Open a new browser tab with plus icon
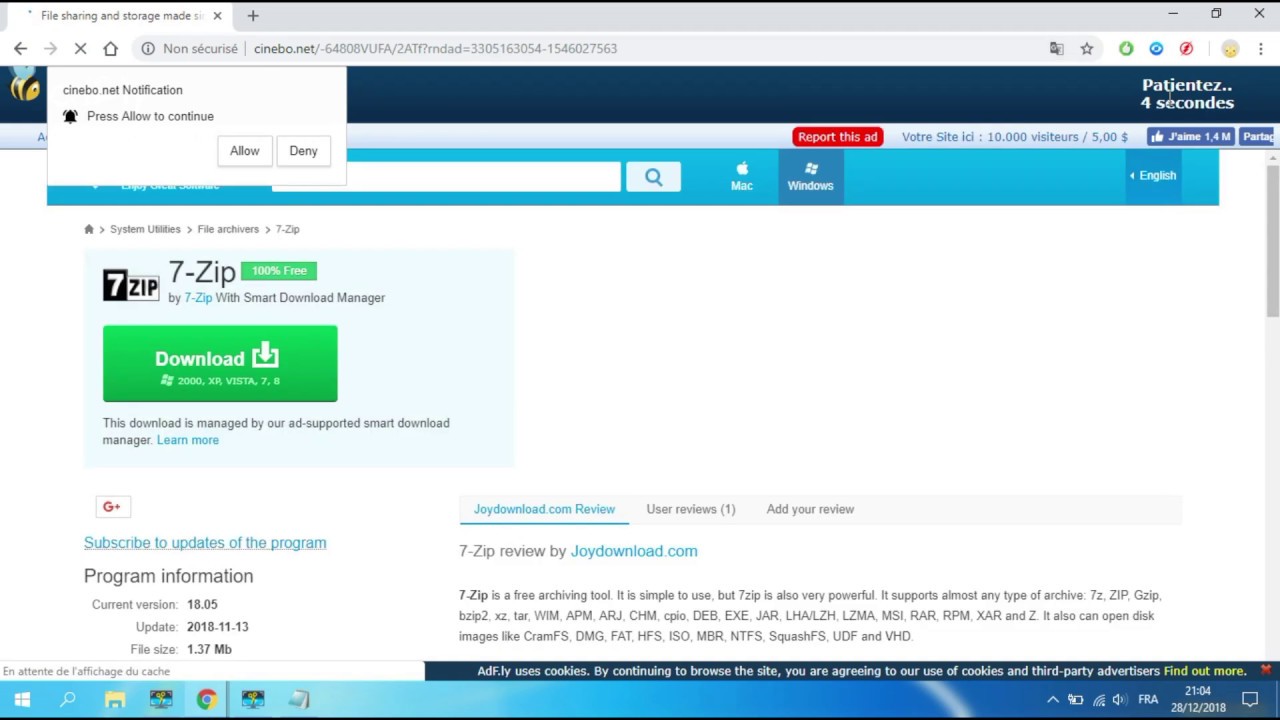The width and height of the screenshot is (1280, 720). pos(253,15)
